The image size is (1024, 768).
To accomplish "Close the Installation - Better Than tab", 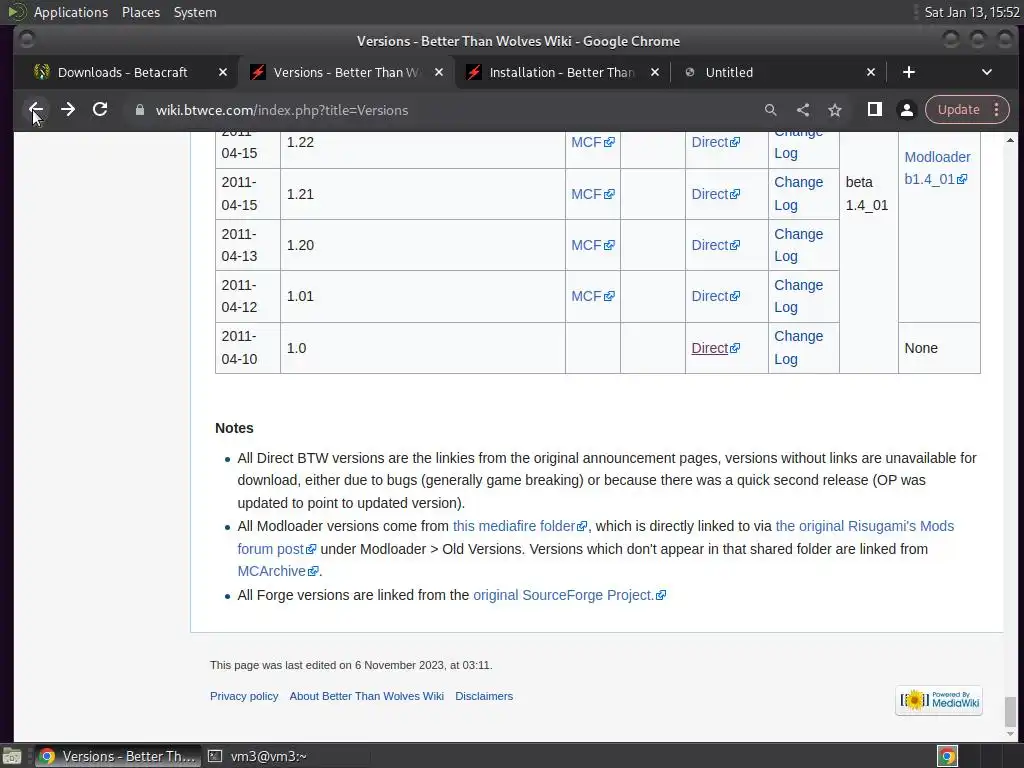I will click(x=654, y=72).
